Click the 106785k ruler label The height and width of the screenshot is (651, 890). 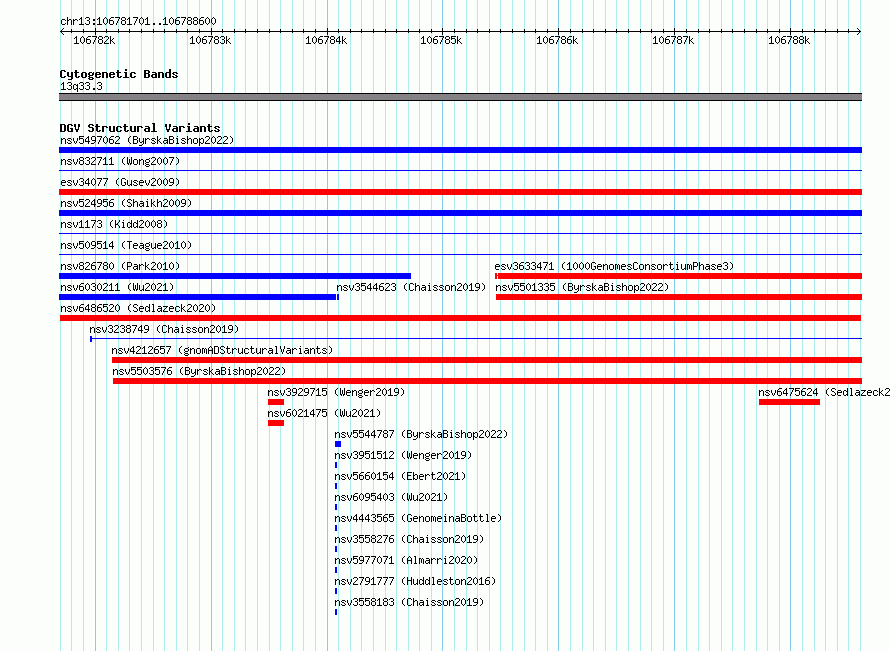[x=441, y=40]
